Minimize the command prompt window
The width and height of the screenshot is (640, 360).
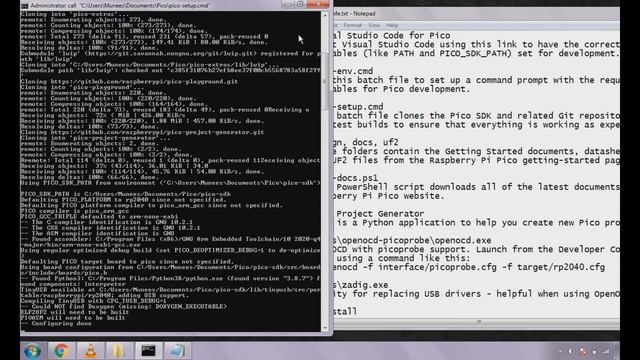tap(287, 4)
